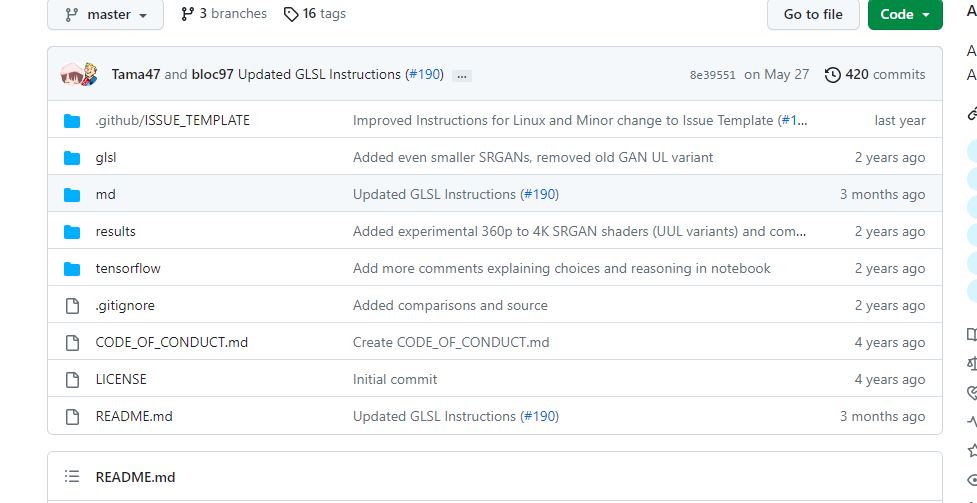Expand the green Code dropdown button
Viewport: 977px width, 503px height.
click(x=905, y=14)
